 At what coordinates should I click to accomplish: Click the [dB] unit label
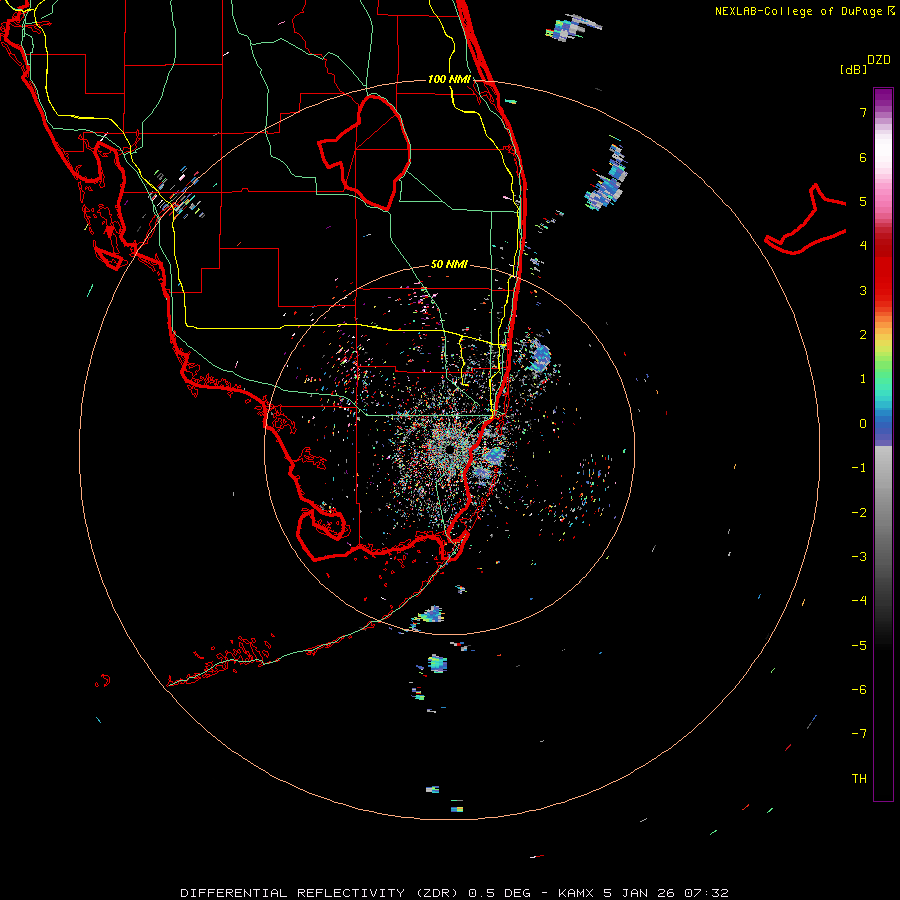(x=853, y=69)
